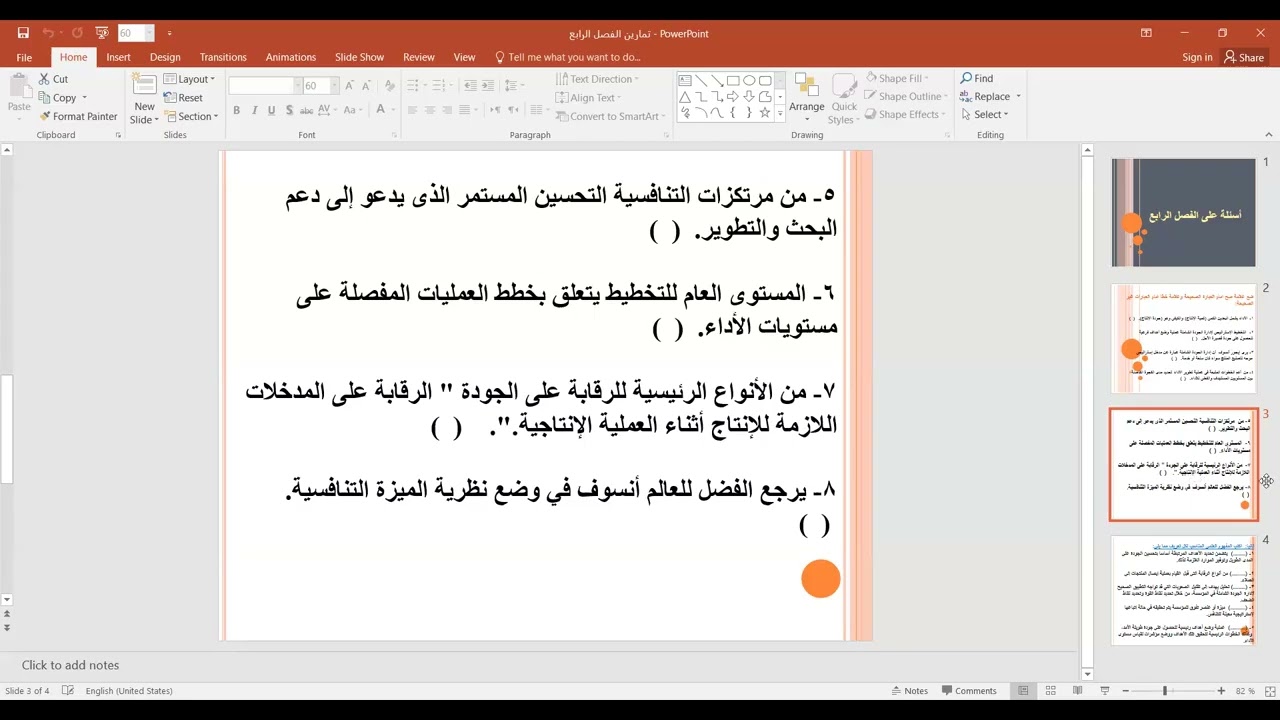Toggle Strikethrough formatting
This screenshot has width=1280, height=720.
point(308,110)
